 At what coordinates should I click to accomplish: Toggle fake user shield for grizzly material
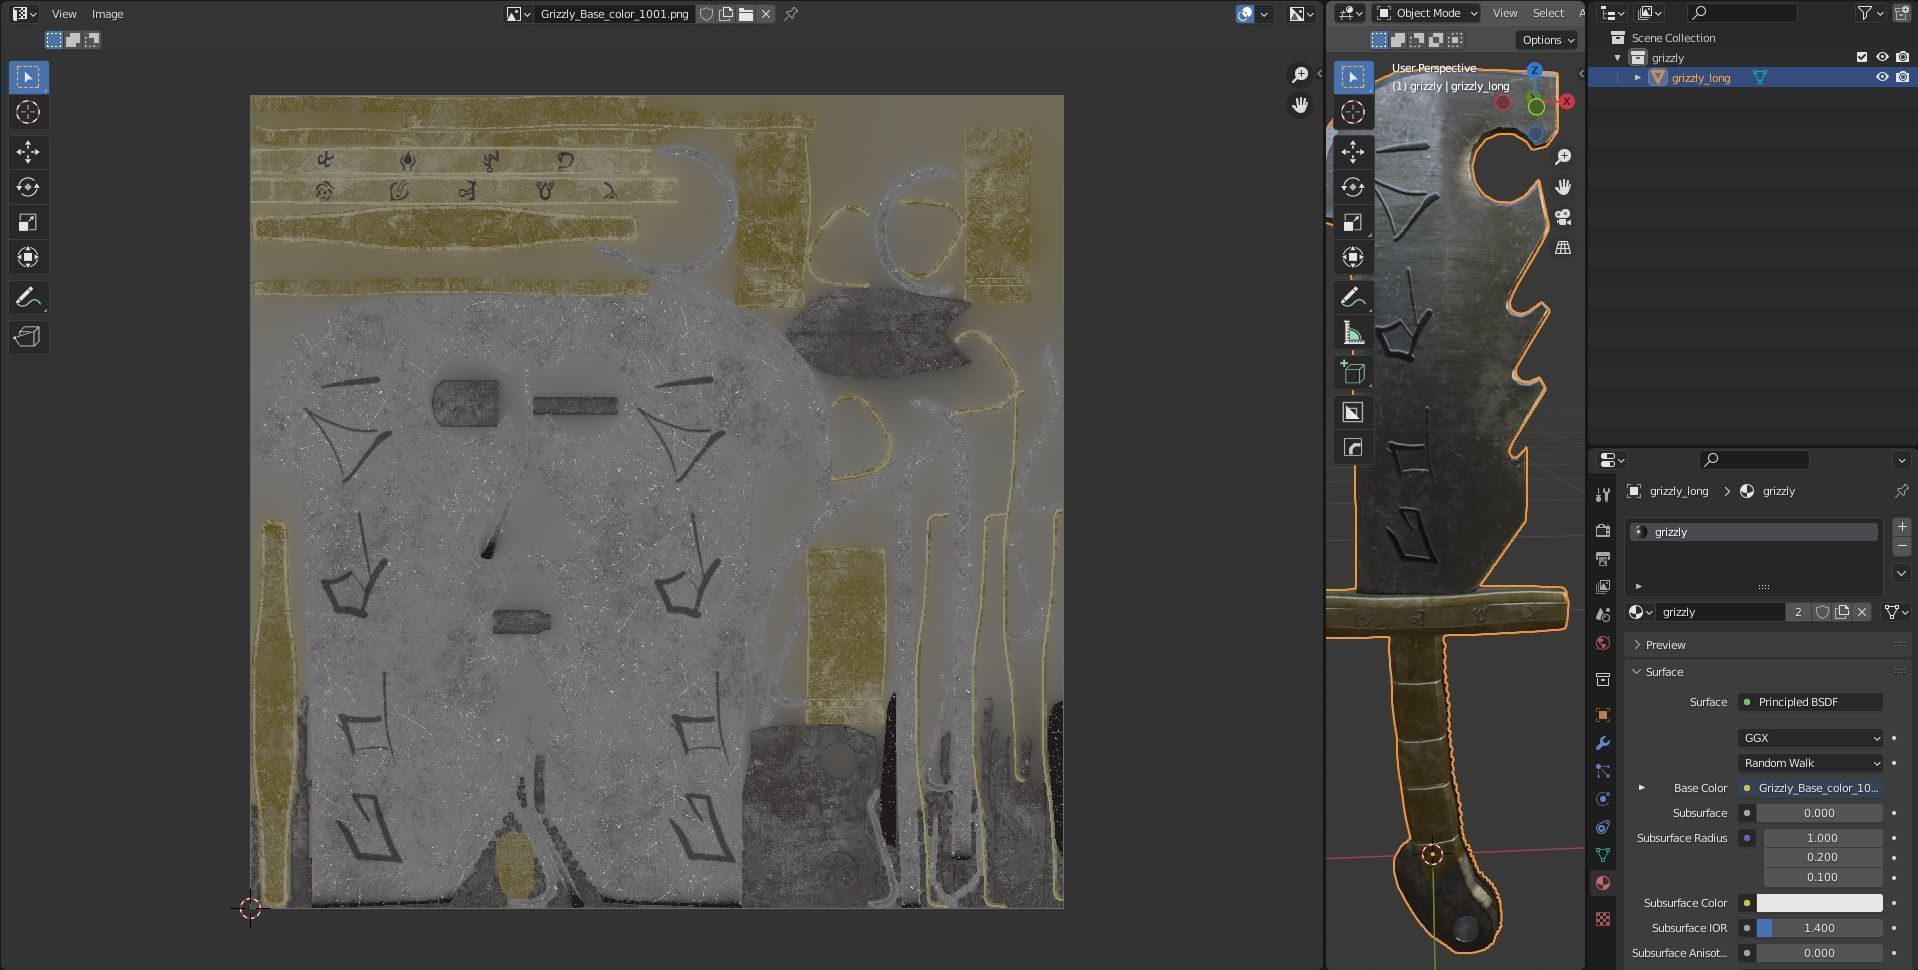pyautogui.click(x=1822, y=612)
